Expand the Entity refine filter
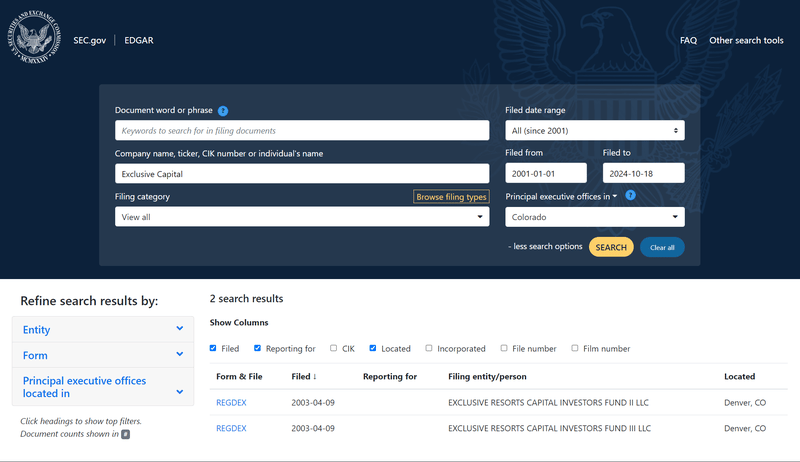The height and width of the screenshot is (462, 800). click(103, 329)
